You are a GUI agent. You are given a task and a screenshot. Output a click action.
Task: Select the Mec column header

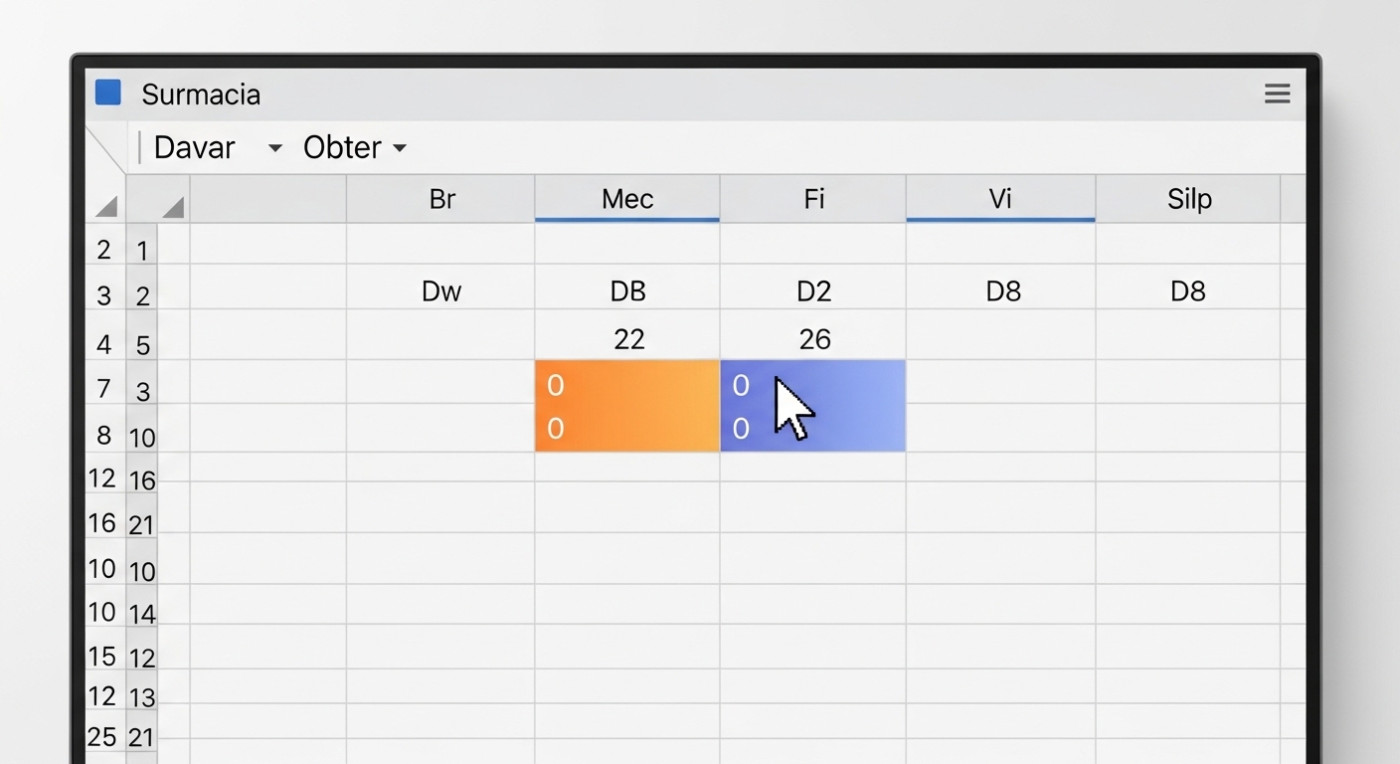627,199
